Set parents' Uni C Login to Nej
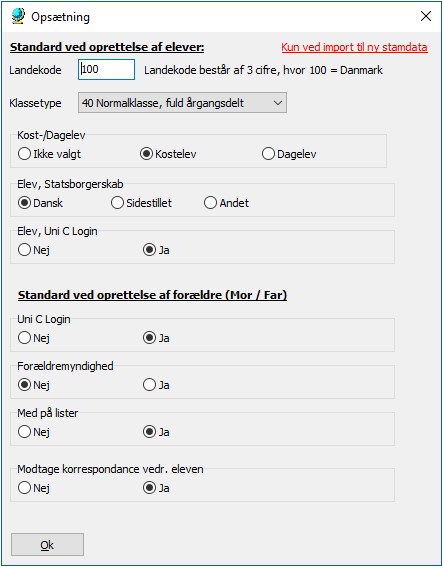The width and height of the screenshot is (444, 571). point(34,338)
